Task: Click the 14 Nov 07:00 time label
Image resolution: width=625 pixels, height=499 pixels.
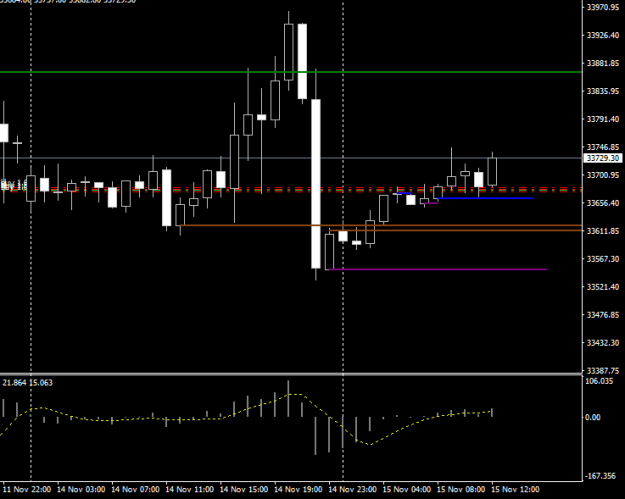Action: click(135, 489)
